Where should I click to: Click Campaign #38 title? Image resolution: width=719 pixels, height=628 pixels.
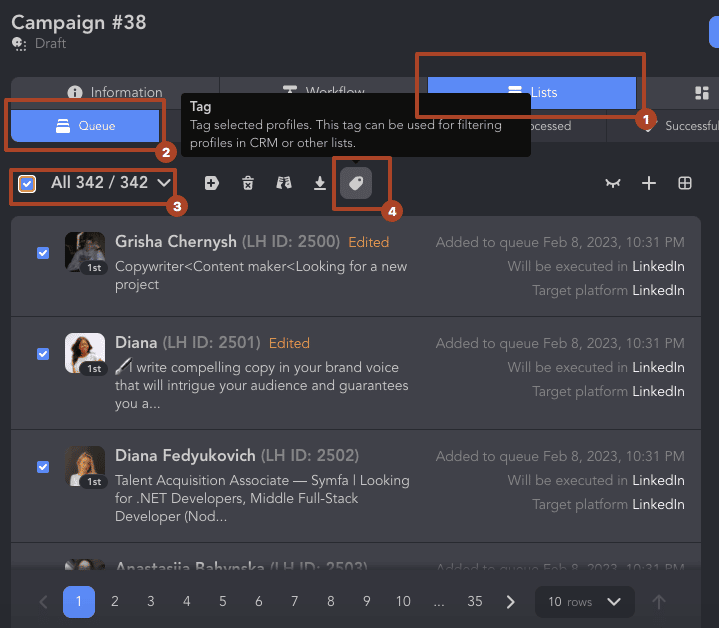point(79,22)
